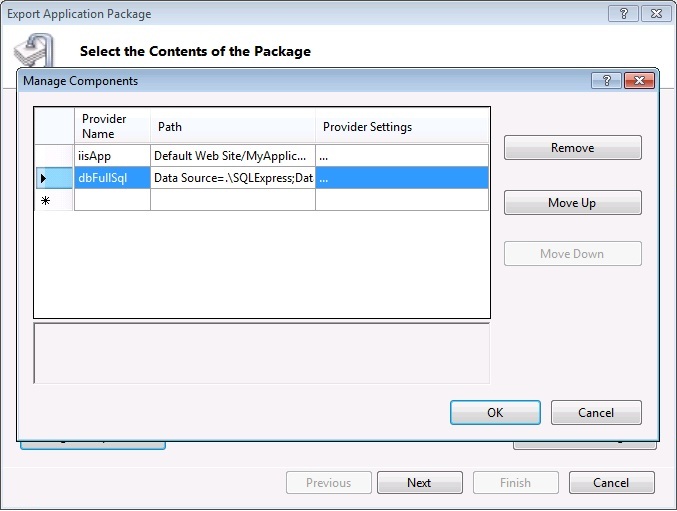
Task: Click the new row asterisk header
Action: (54, 200)
